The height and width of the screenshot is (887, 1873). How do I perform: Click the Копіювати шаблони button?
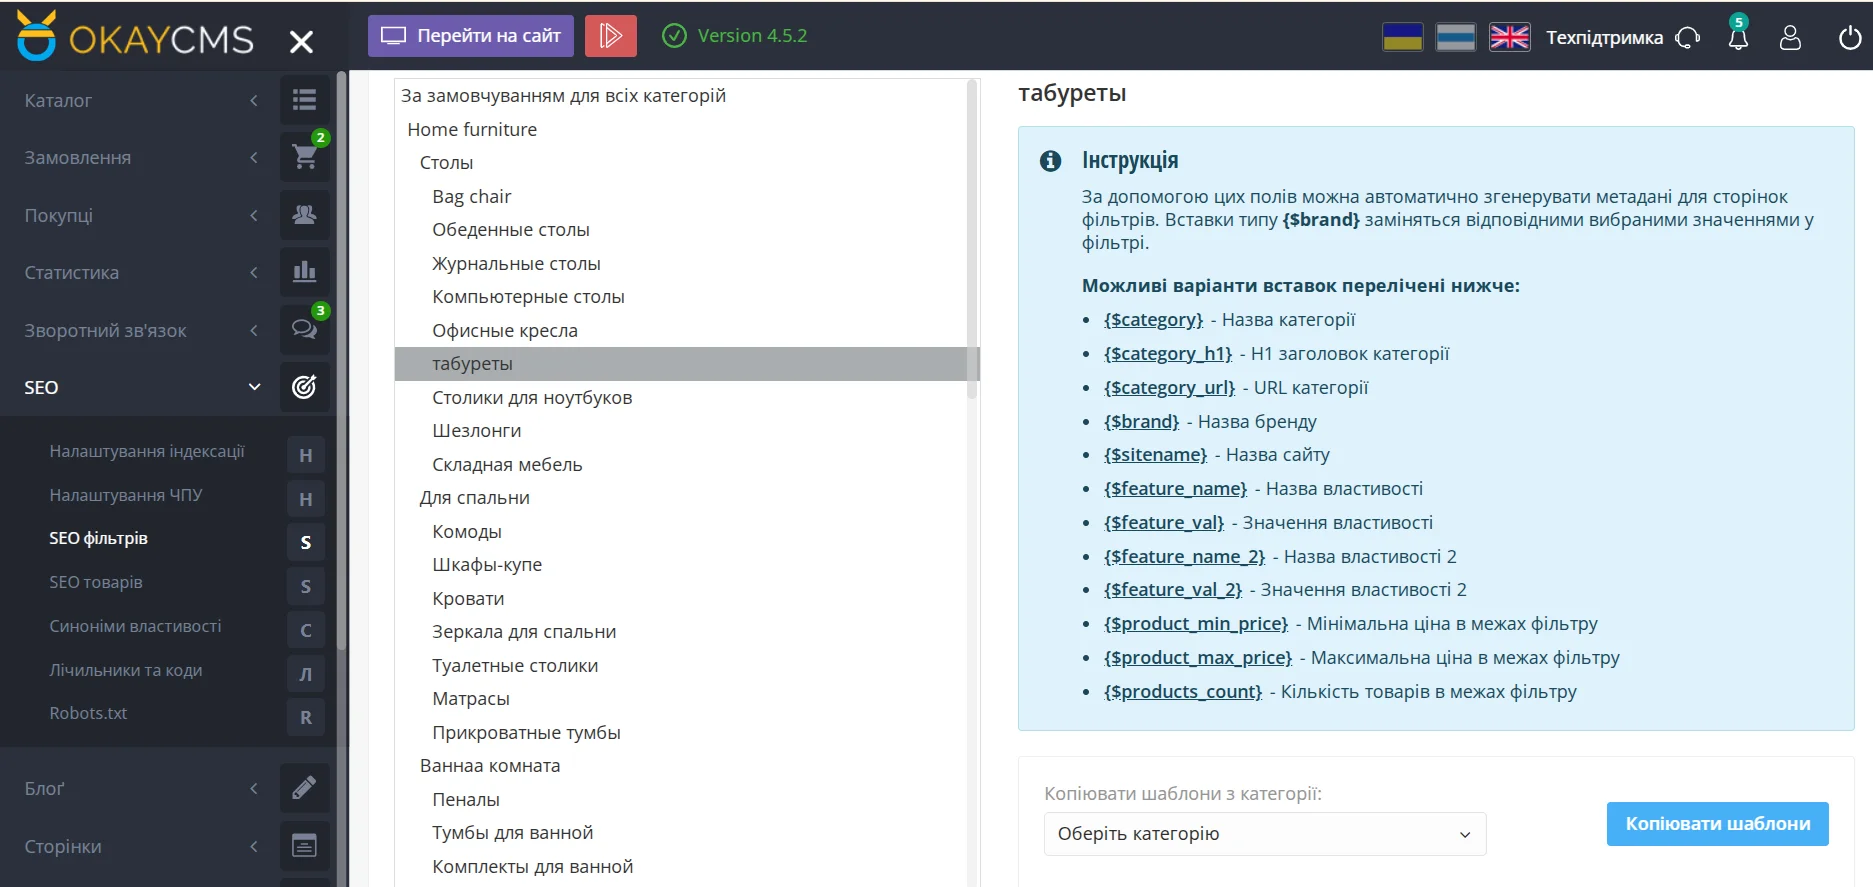[x=1717, y=824]
